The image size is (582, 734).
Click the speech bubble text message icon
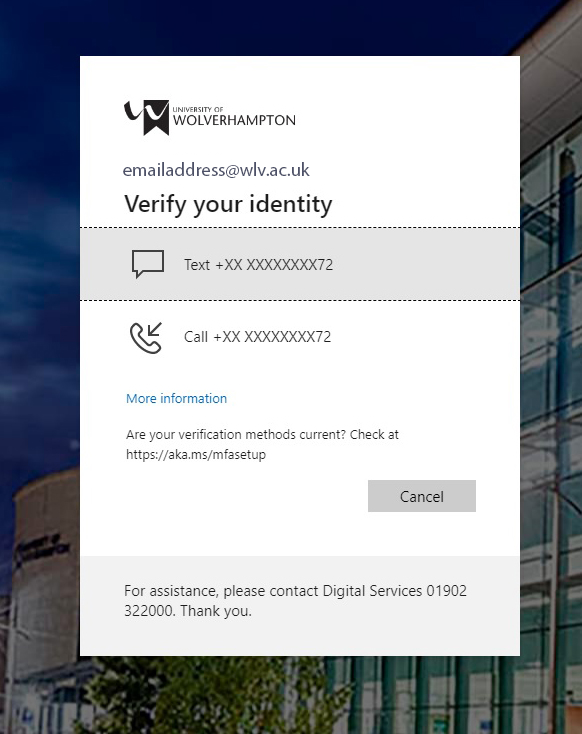click(x=148, y=264)
